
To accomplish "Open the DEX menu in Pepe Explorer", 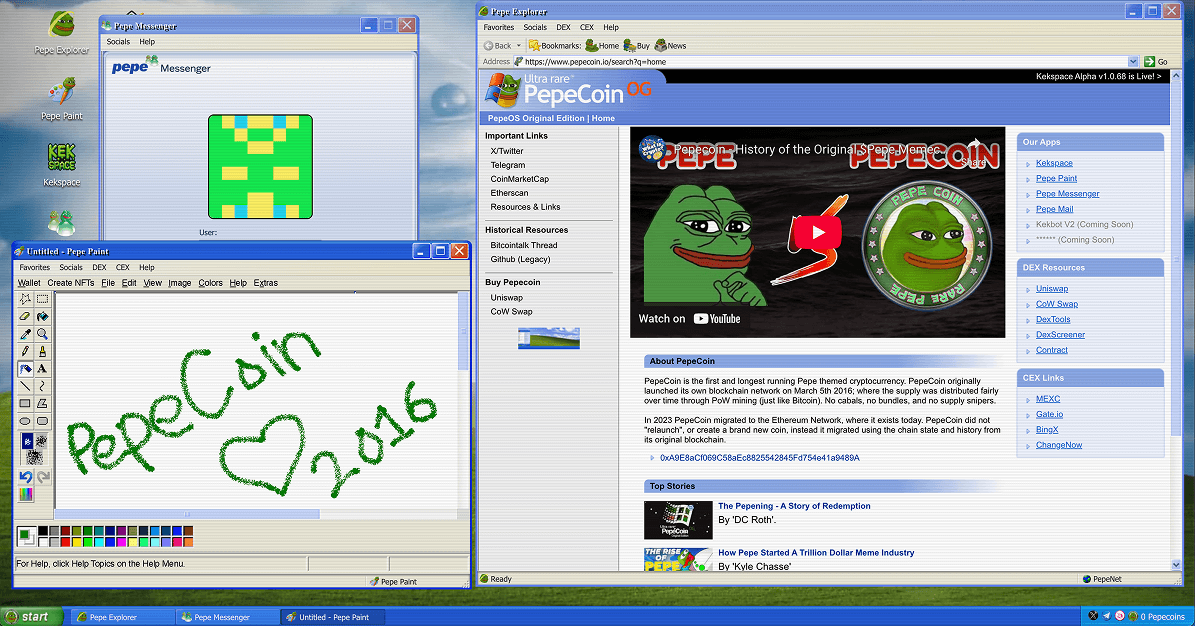I will 563,27.
